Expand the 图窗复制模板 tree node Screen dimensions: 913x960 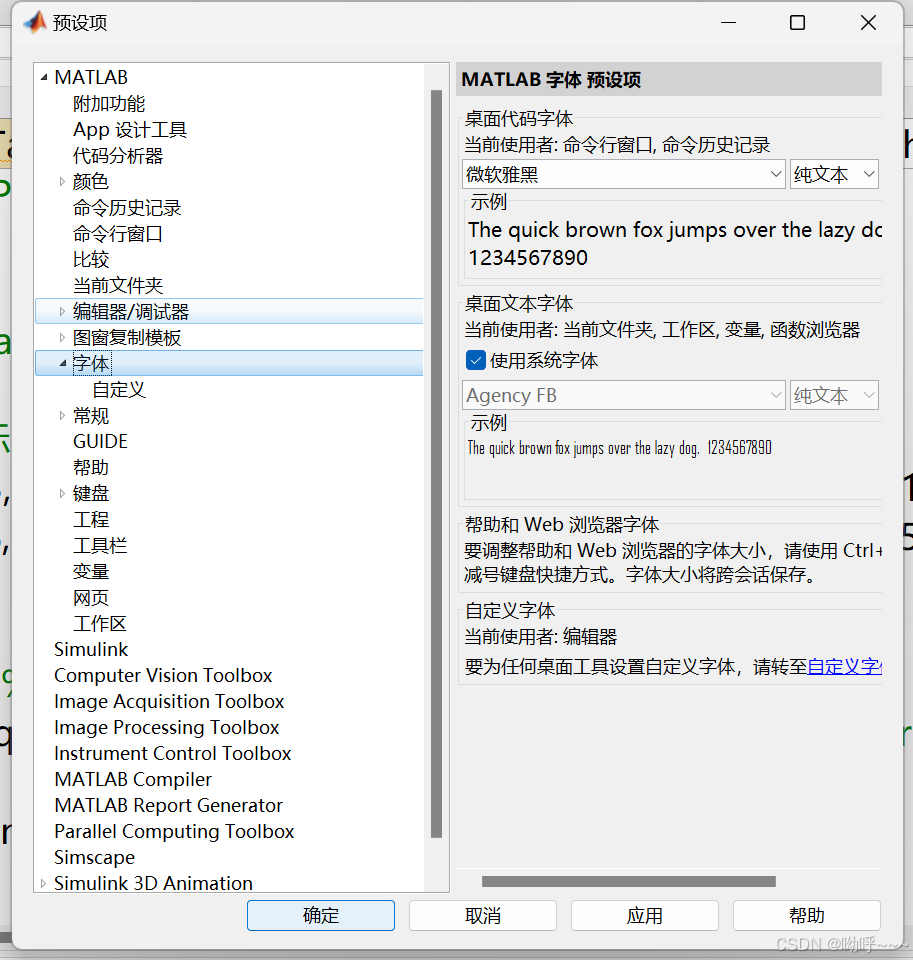[x=62, y=338]
